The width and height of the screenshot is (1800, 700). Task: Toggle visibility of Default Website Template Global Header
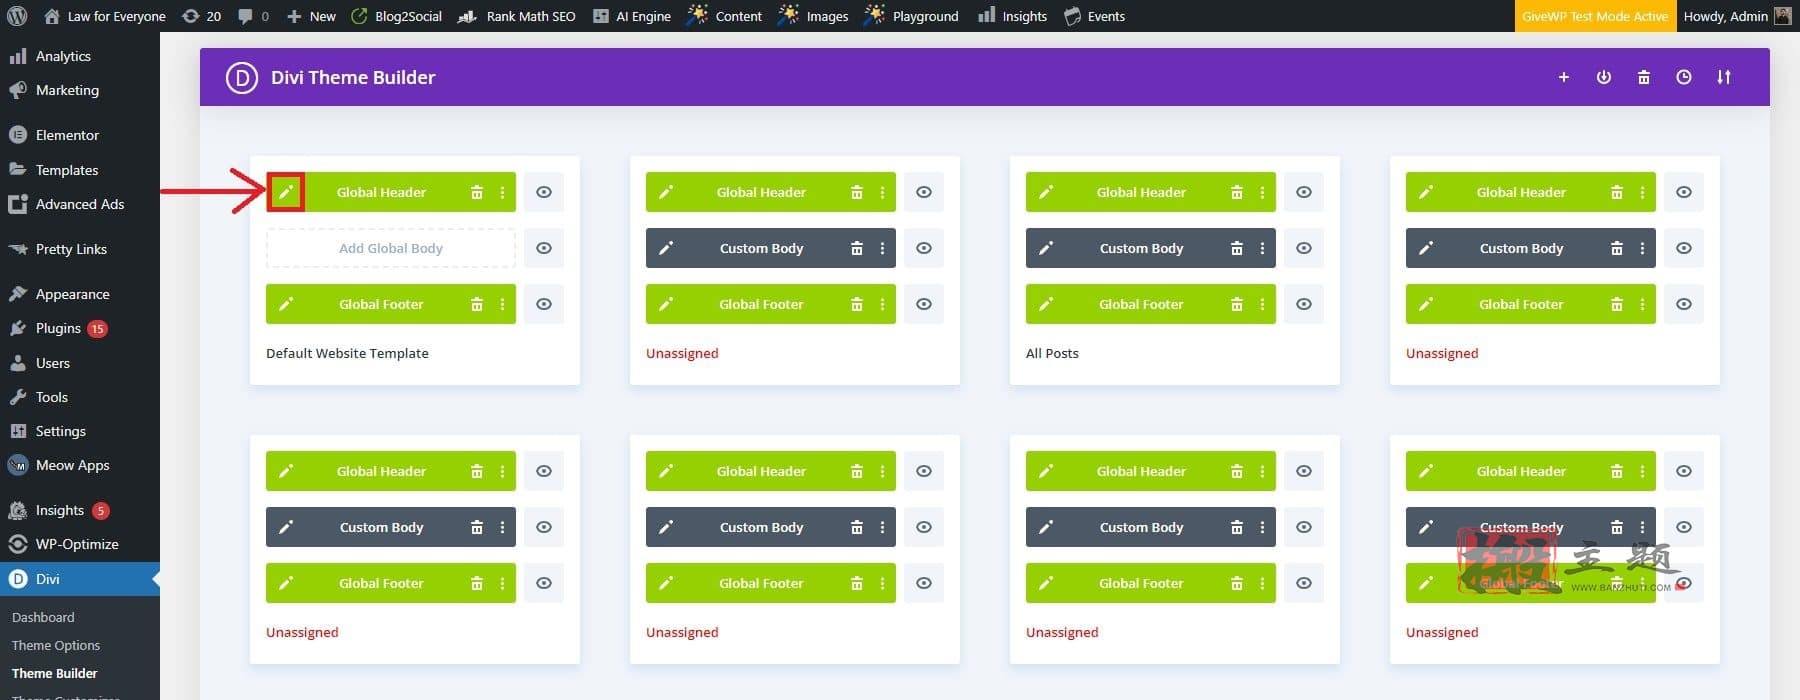tap(544, 192)
